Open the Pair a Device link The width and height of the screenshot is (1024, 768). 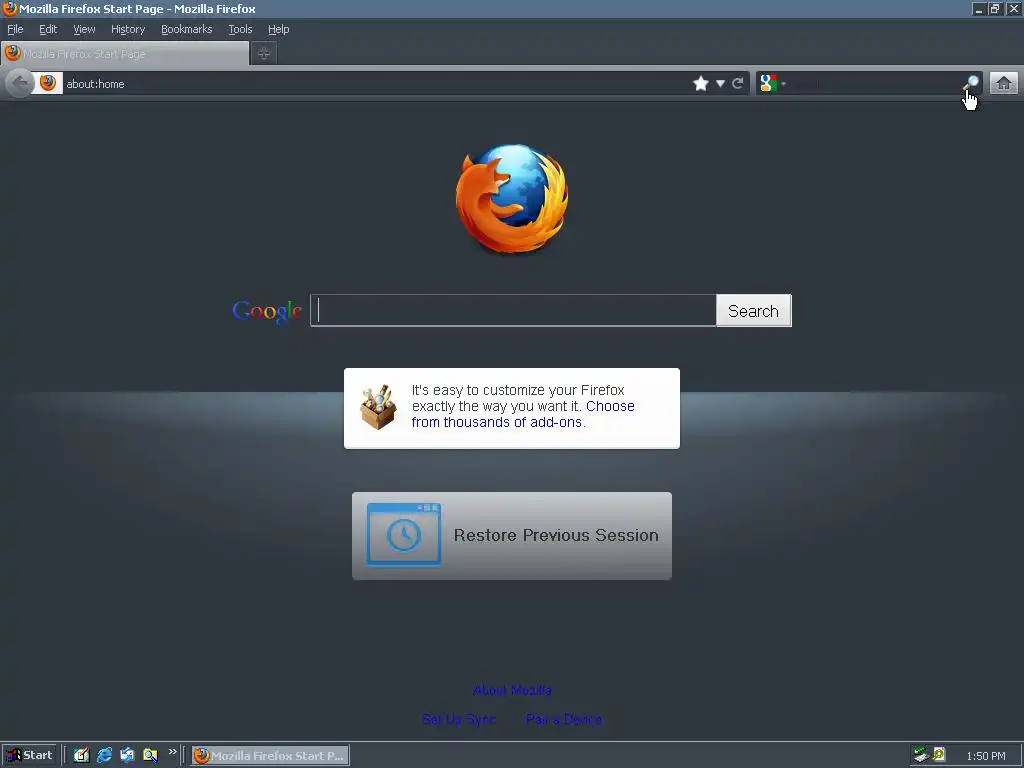tap(564, 719)
